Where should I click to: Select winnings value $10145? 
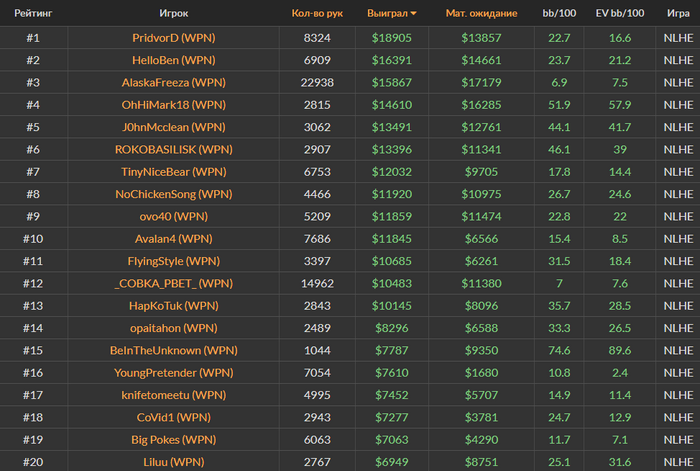392,306
